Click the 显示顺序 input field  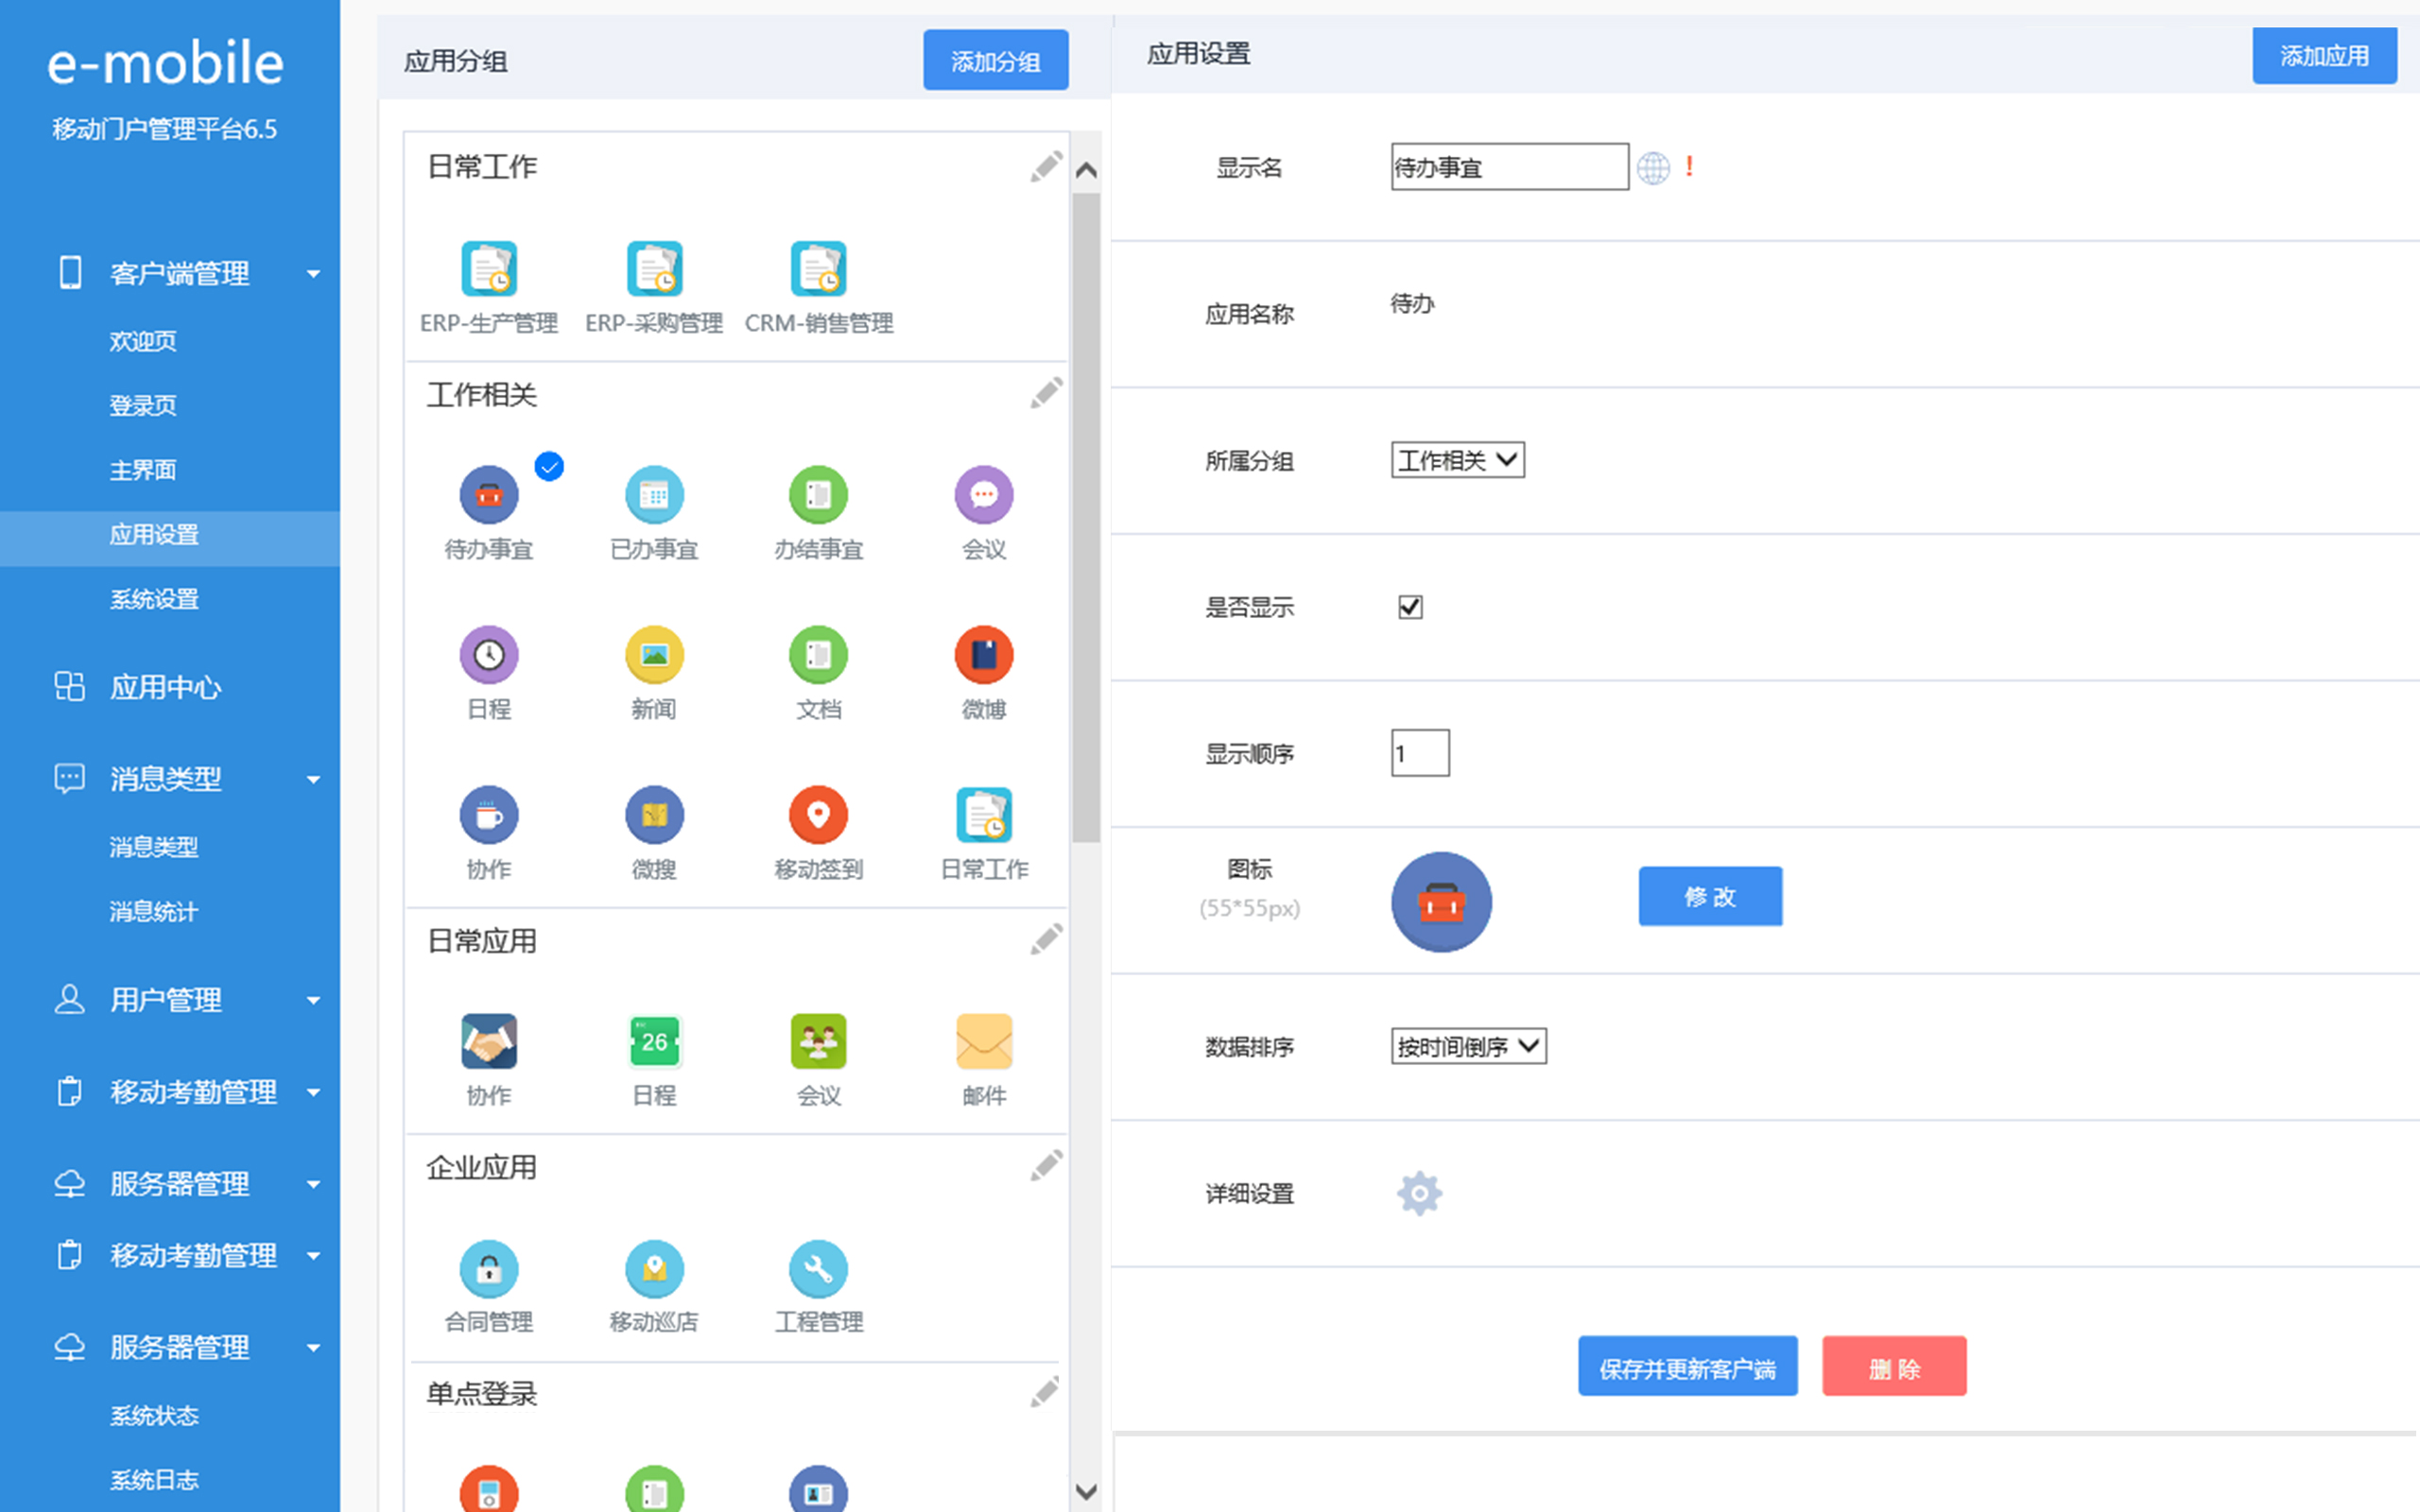pyautogui.click(x=1419, y=753)
